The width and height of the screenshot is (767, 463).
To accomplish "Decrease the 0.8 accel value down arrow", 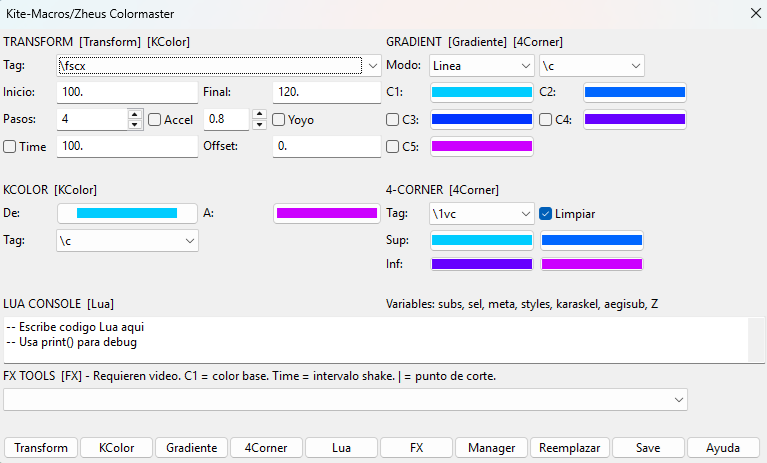I will [x=259, y=125].
